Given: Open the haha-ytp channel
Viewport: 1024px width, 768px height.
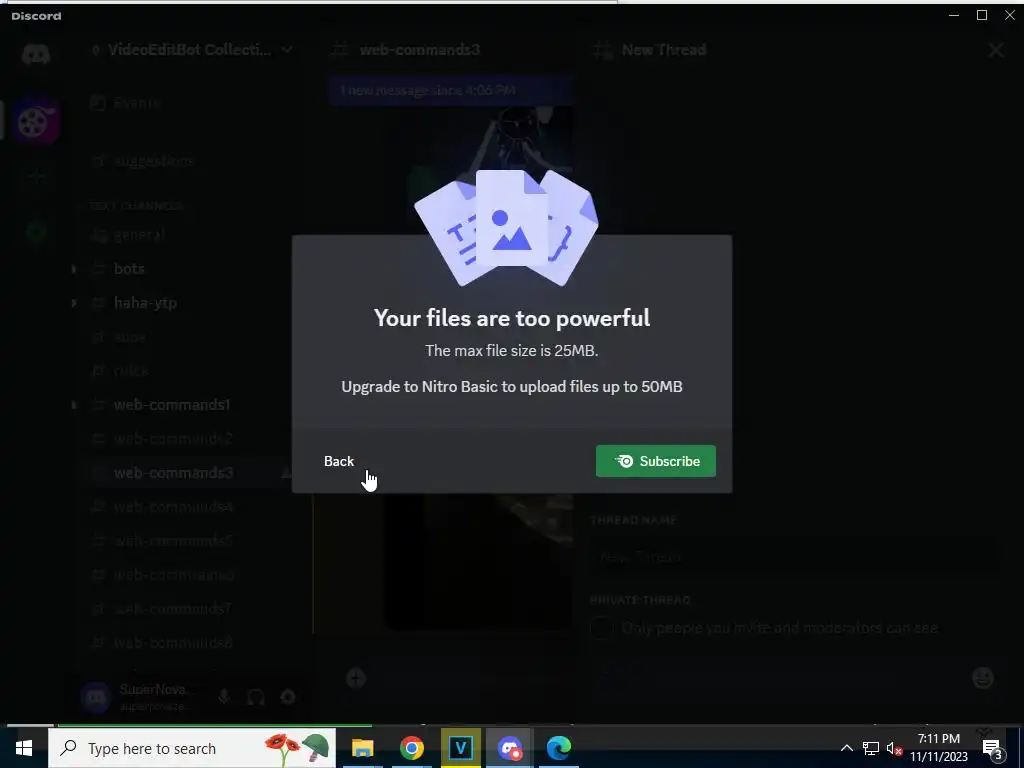Looking at the screenshot, I should pyautogui.click(x=145, y=302).
